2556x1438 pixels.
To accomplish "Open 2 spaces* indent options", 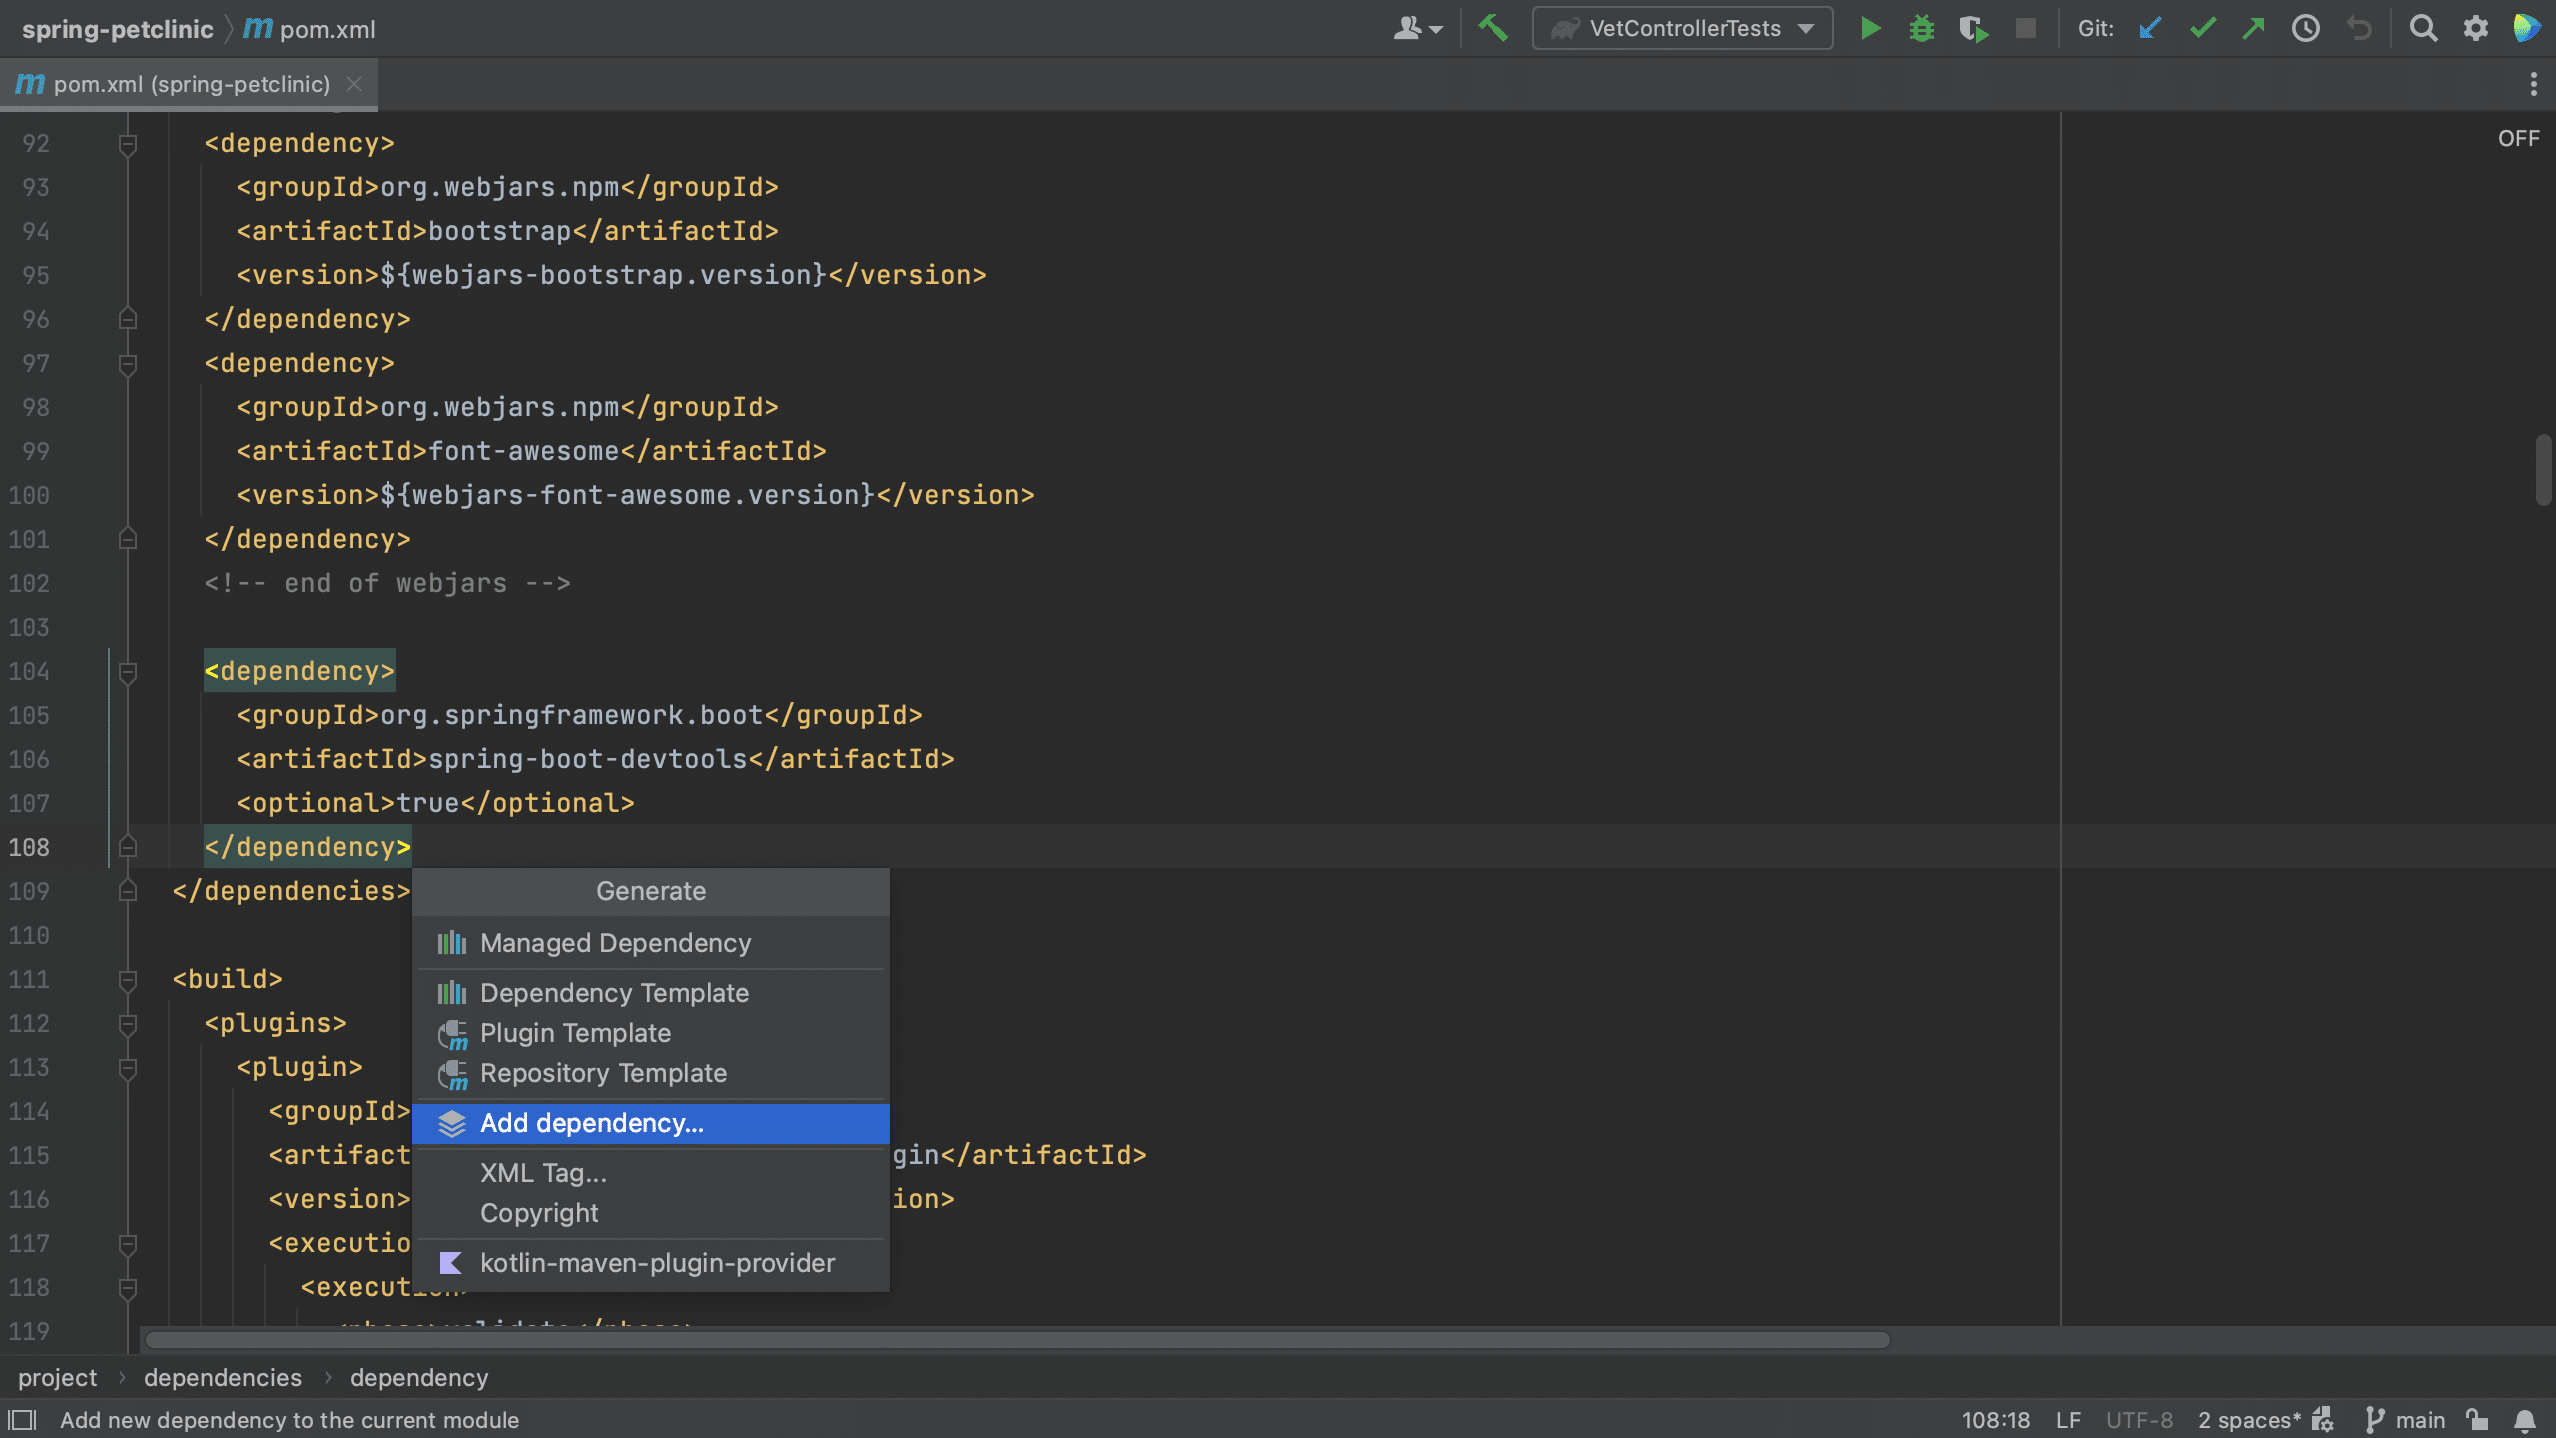I will tap(2249, 1420).
